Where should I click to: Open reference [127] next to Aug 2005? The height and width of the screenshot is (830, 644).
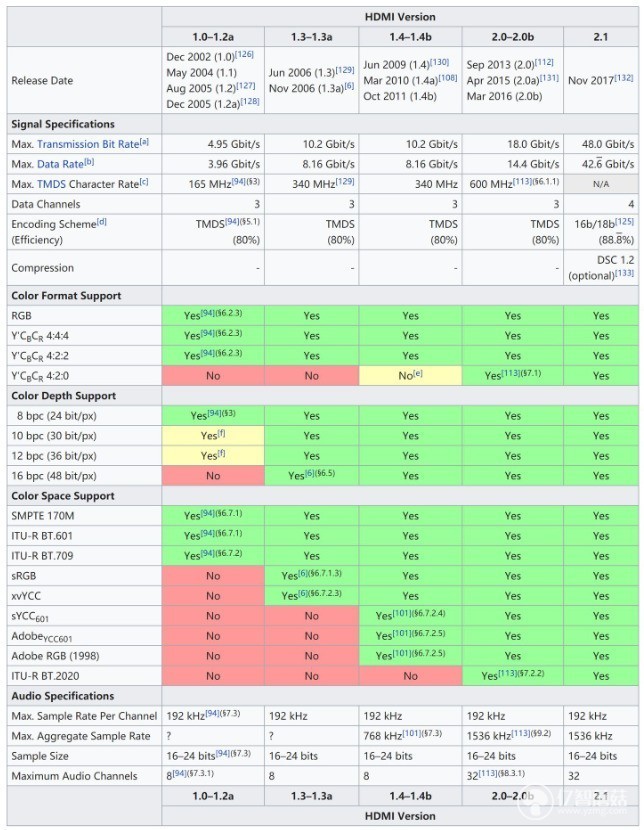(246, 86)
